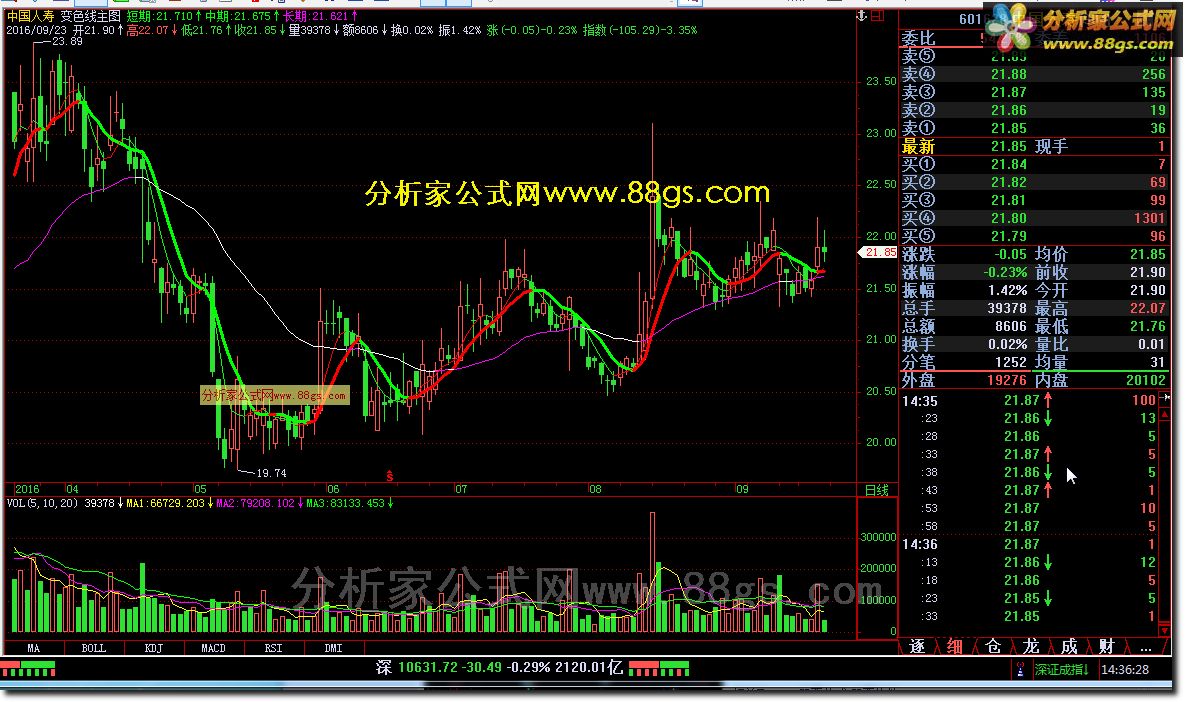The width and height of the screenshot is (1185, 702).
Task: Open the 龙 tab in the side panel
Action: (1031, 647)
